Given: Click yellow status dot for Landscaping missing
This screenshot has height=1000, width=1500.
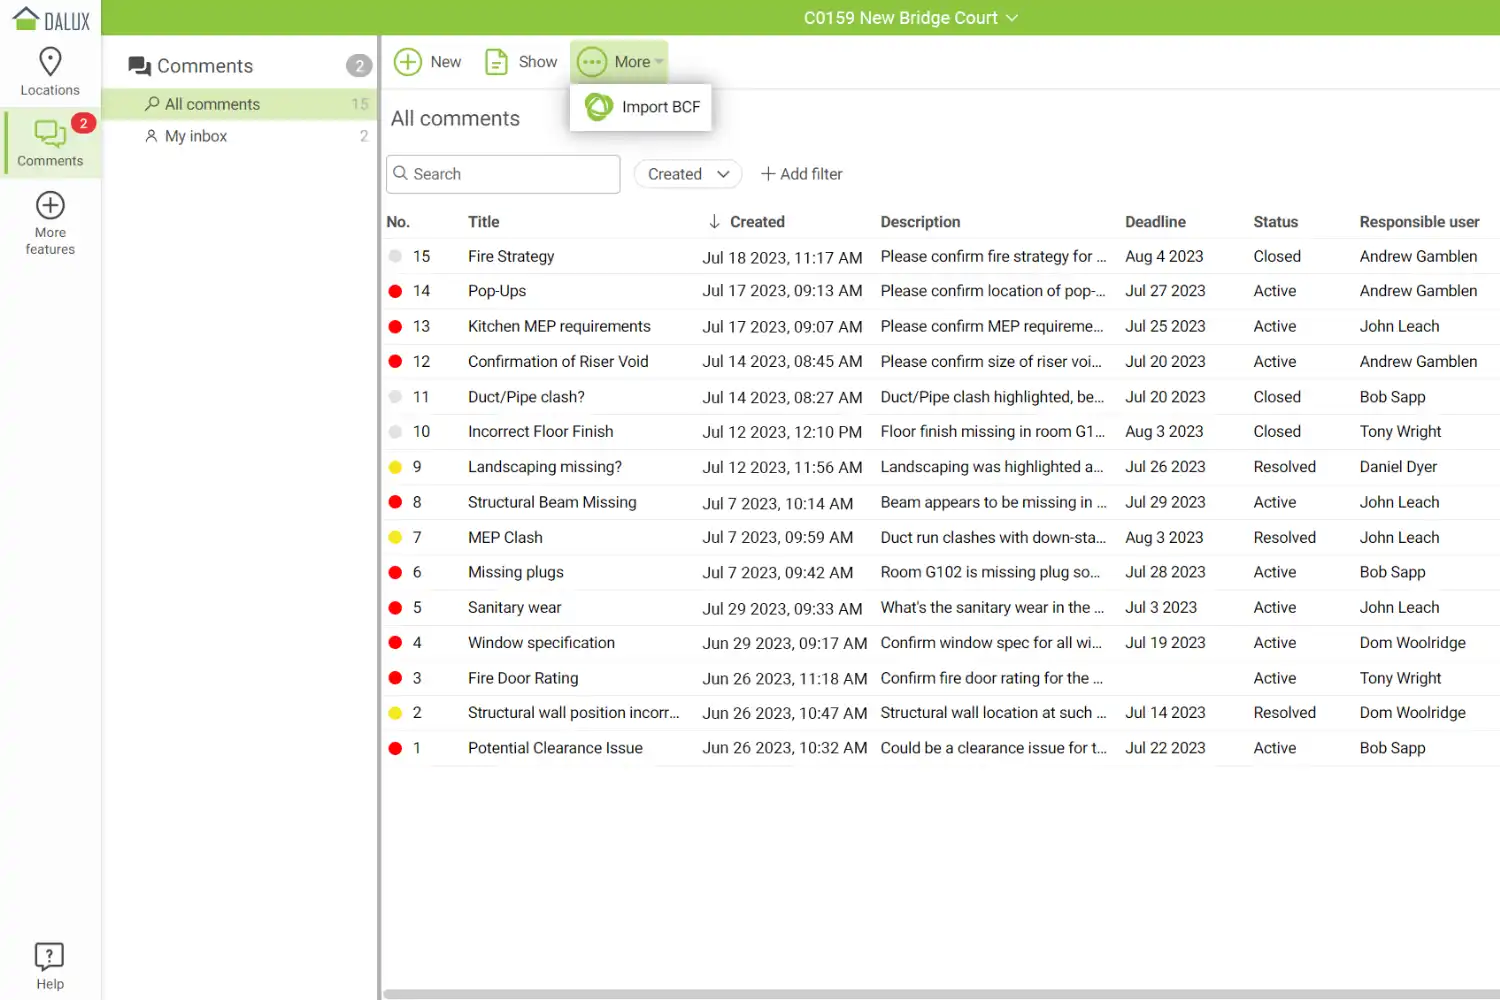Looking at the screenshot, I should [395, 467].
